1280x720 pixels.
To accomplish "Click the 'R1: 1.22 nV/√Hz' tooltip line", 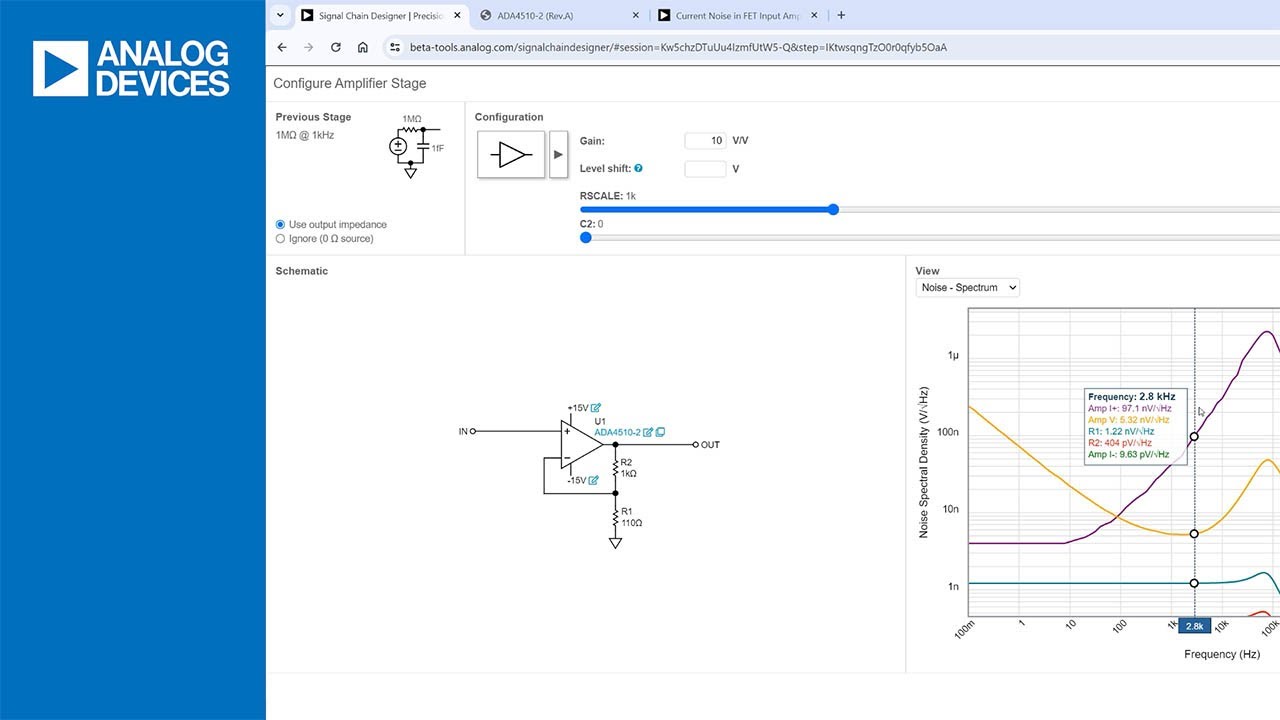I will coord(1121,432).
